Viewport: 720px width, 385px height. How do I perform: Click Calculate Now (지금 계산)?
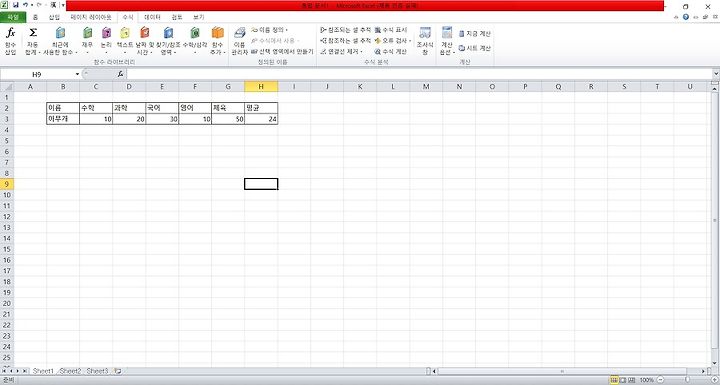tap(475, 34)
